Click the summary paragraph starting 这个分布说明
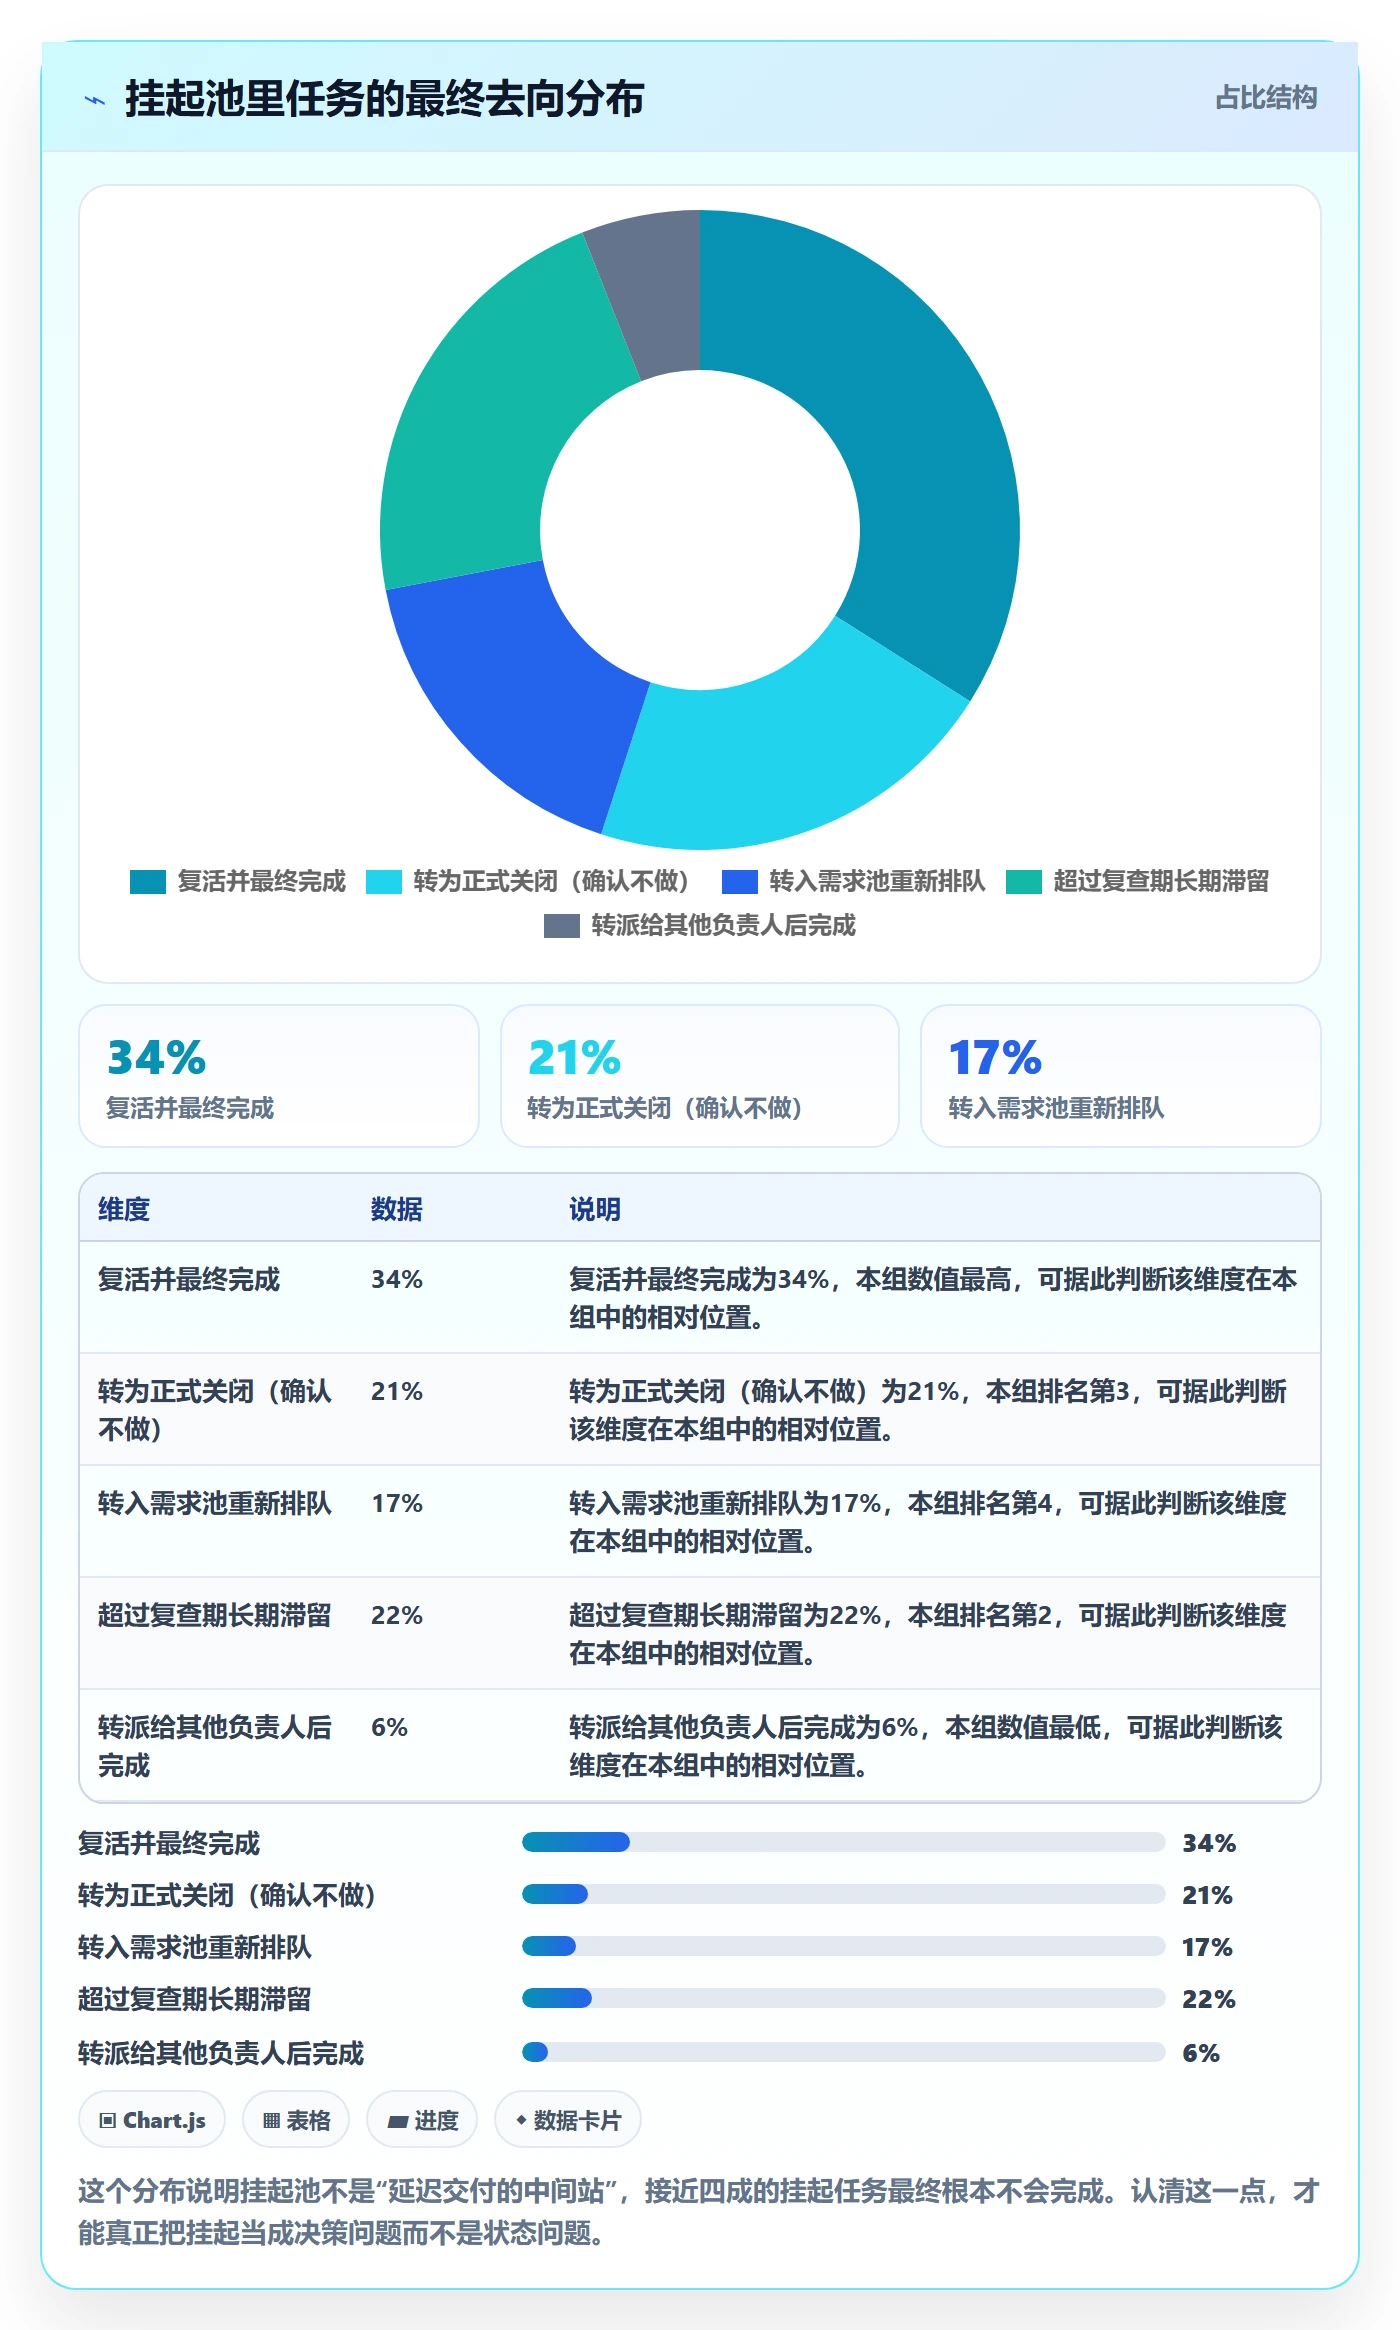Image resolution: width=1400 pixels, height=2330 pixels. click(x=699, y=2212)
